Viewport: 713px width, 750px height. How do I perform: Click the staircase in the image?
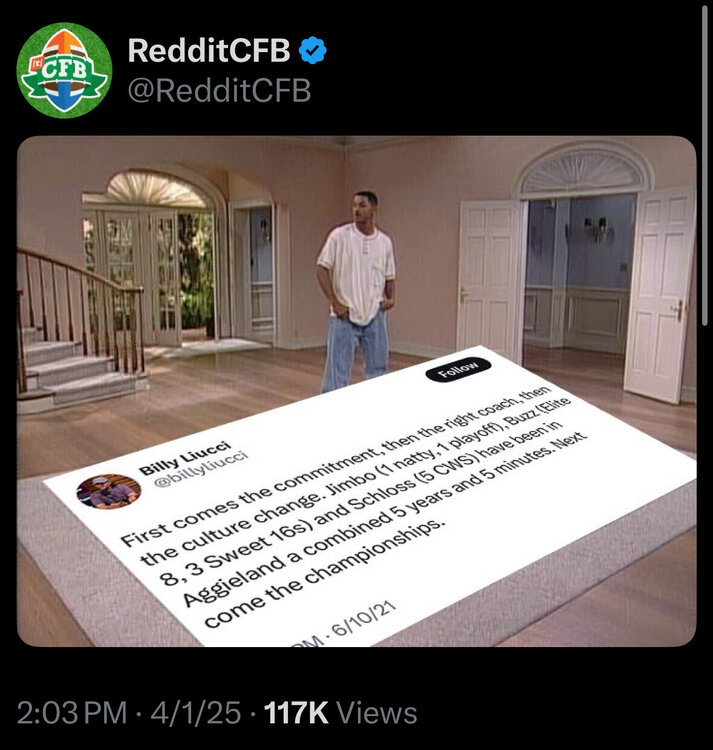(79, 330)
